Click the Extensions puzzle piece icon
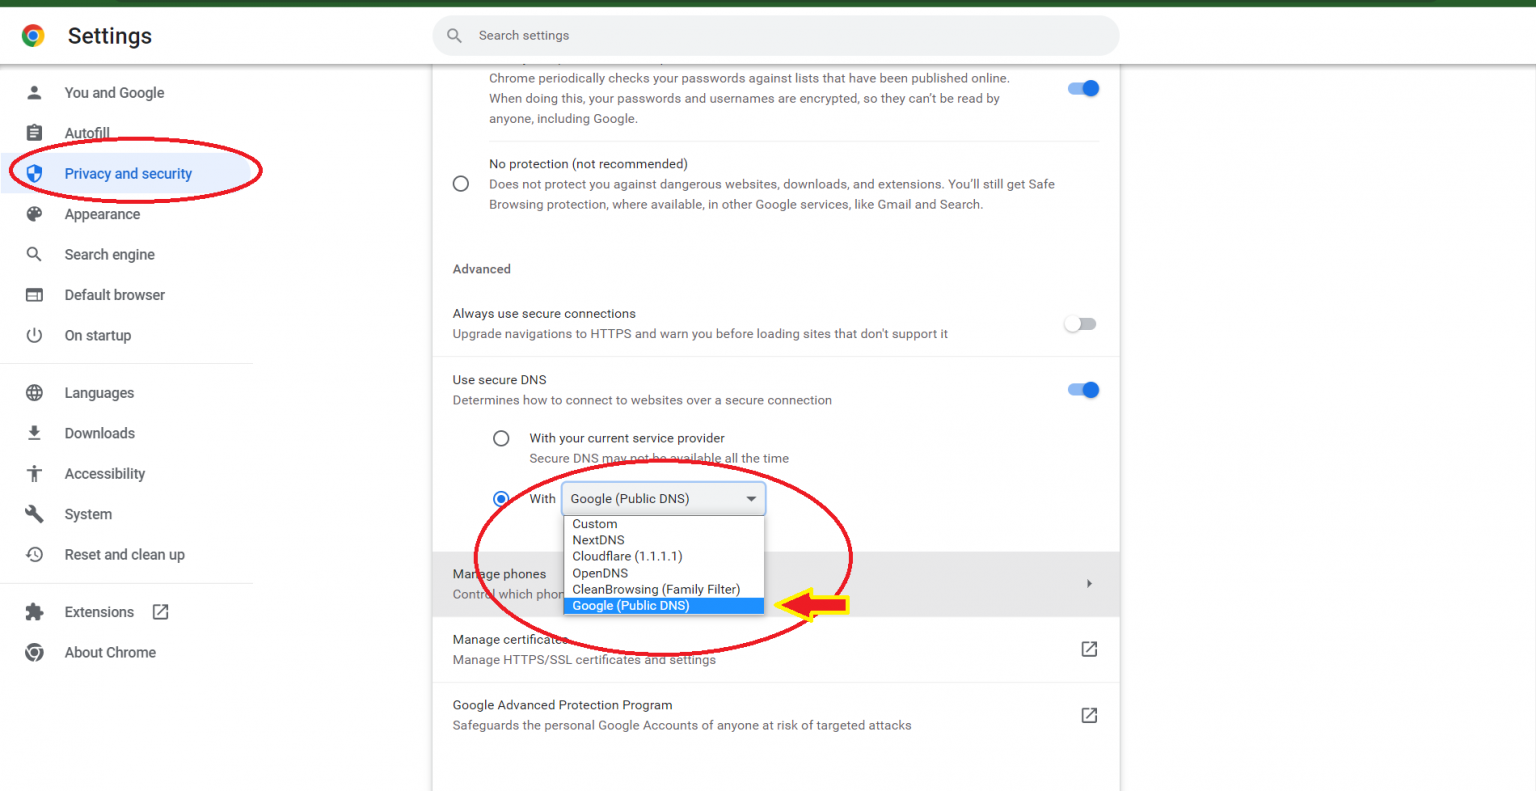The image size is (1536, 791). pyautogui.click(x=34, y=612)
